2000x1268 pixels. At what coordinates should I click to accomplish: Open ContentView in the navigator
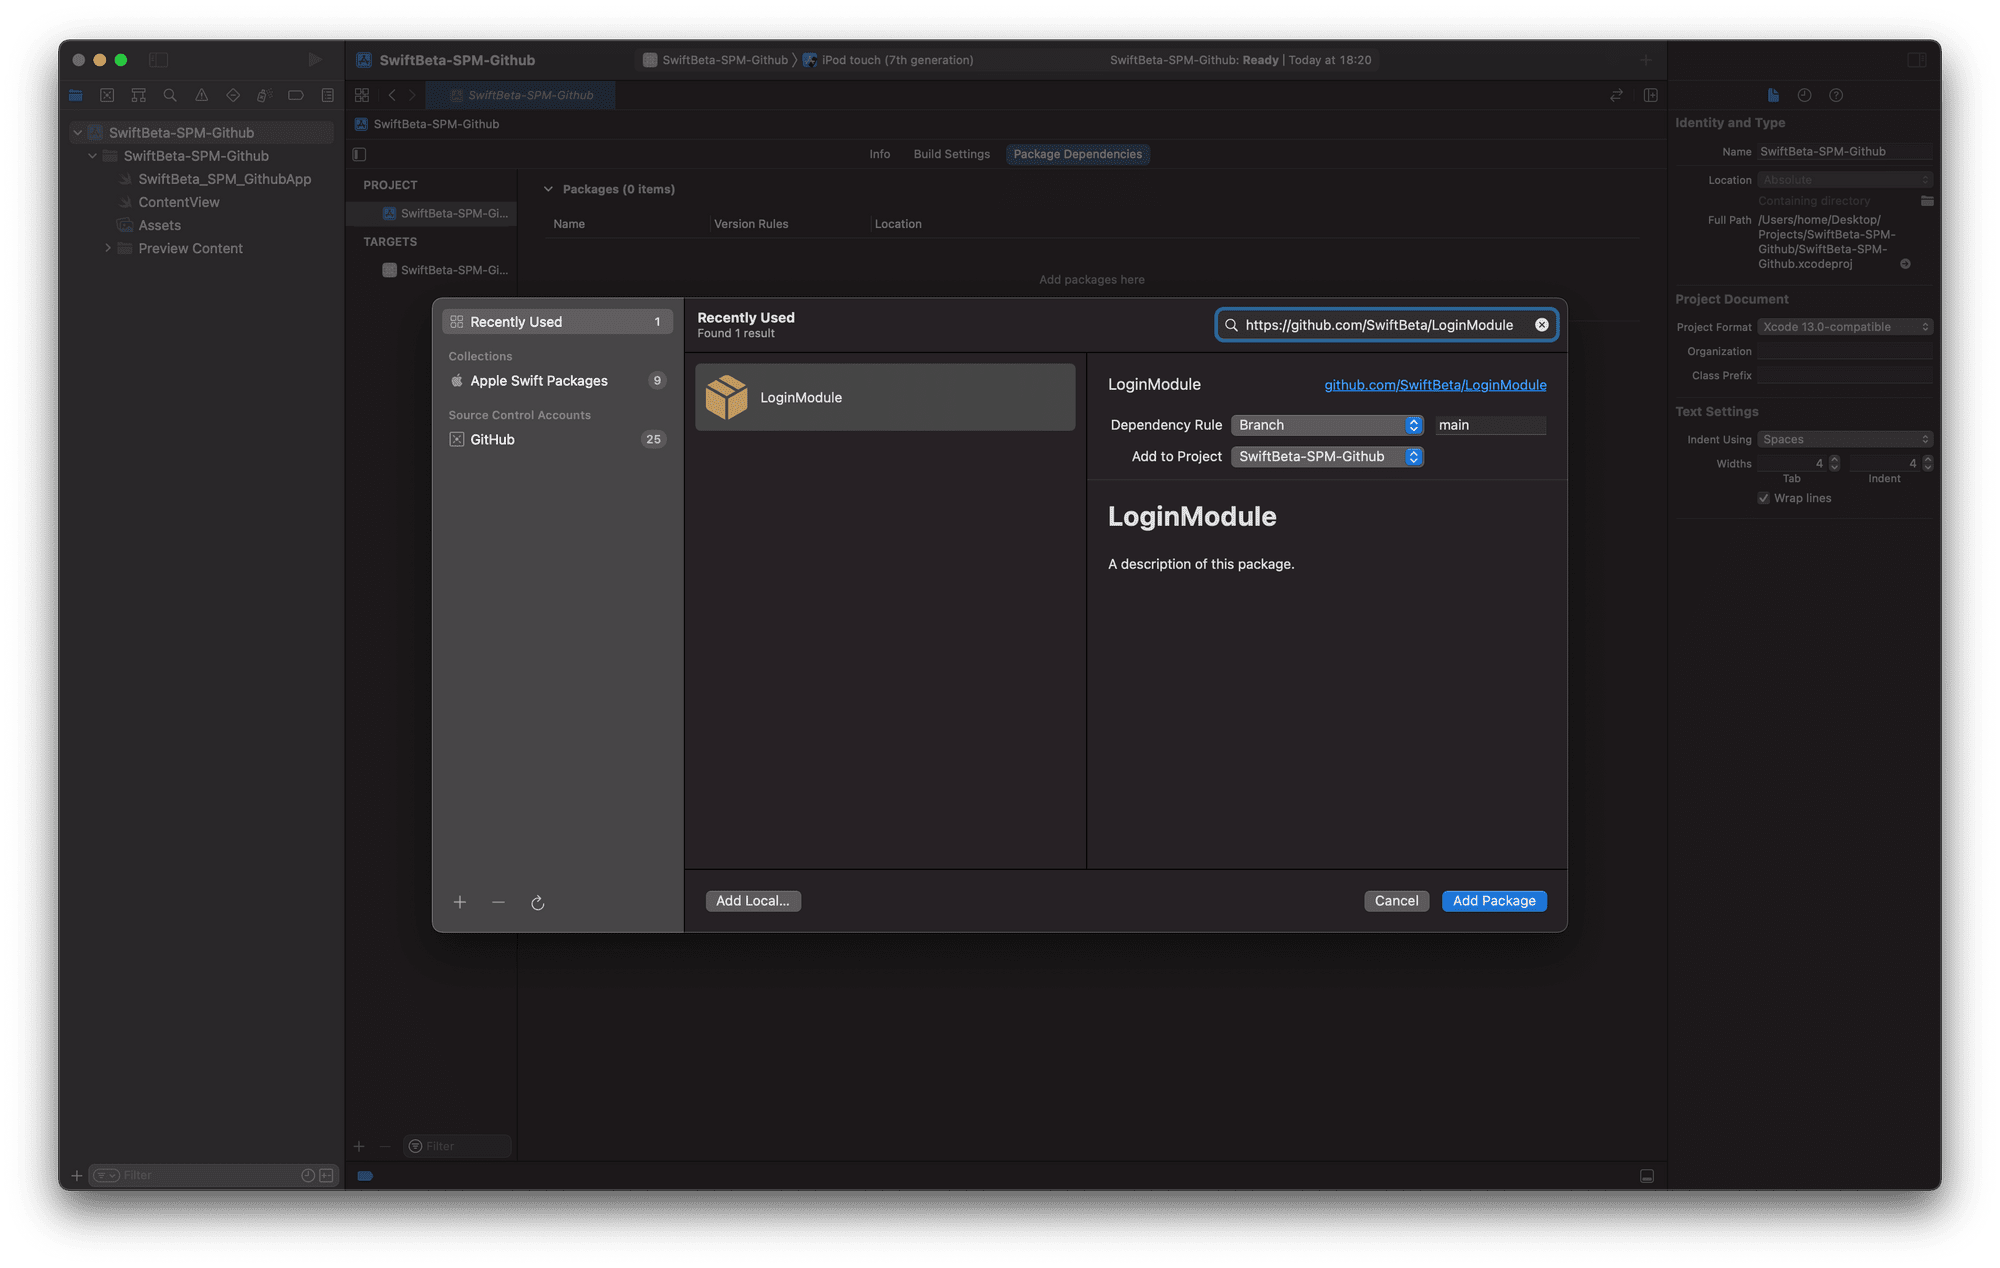click(x=178, y=202)
